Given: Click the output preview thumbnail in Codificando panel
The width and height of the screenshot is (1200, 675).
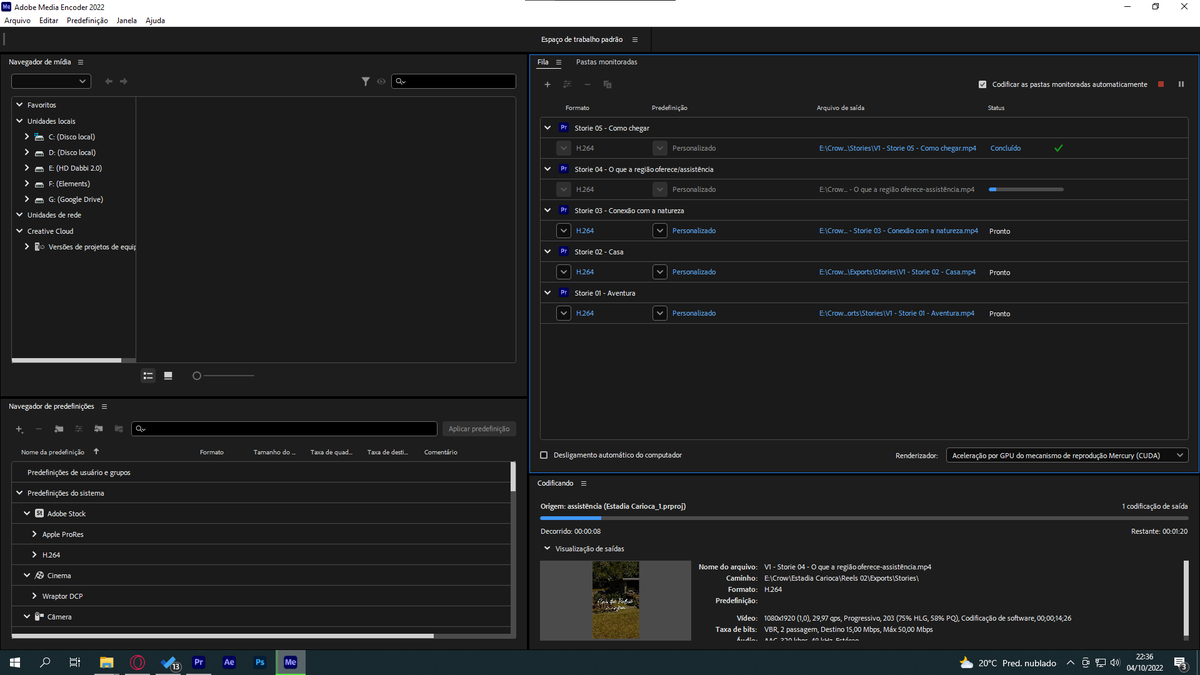Looking at the screenshot, I should pos(615,600).
